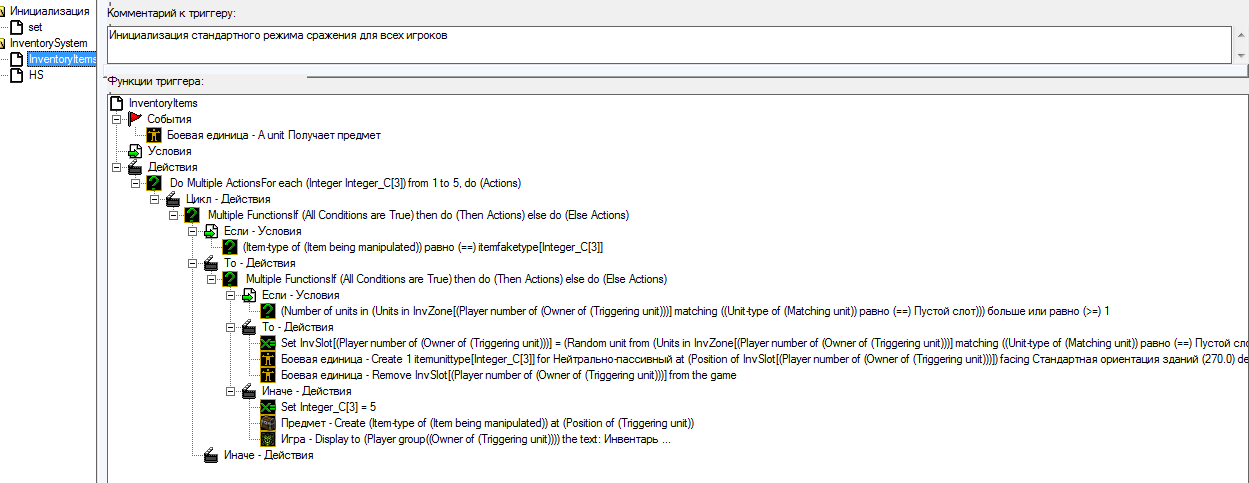Click the nested 'То - Действия' clapperboard icon
The image size is (1249, 483).
pyautogui.click(x=250, y=327)
